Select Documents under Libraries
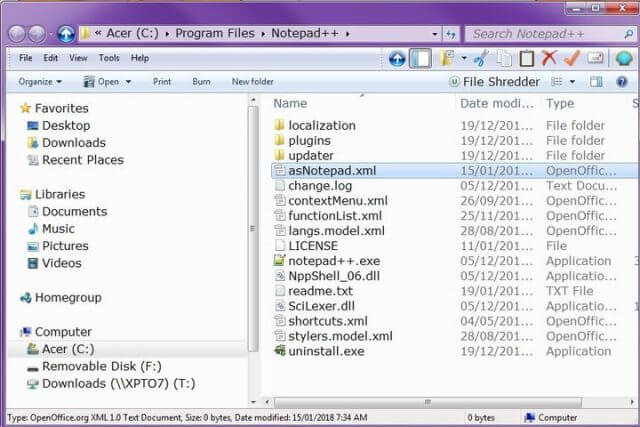This screenshot has width=640, height=427. pyautogui.click(x=67, y=211)
